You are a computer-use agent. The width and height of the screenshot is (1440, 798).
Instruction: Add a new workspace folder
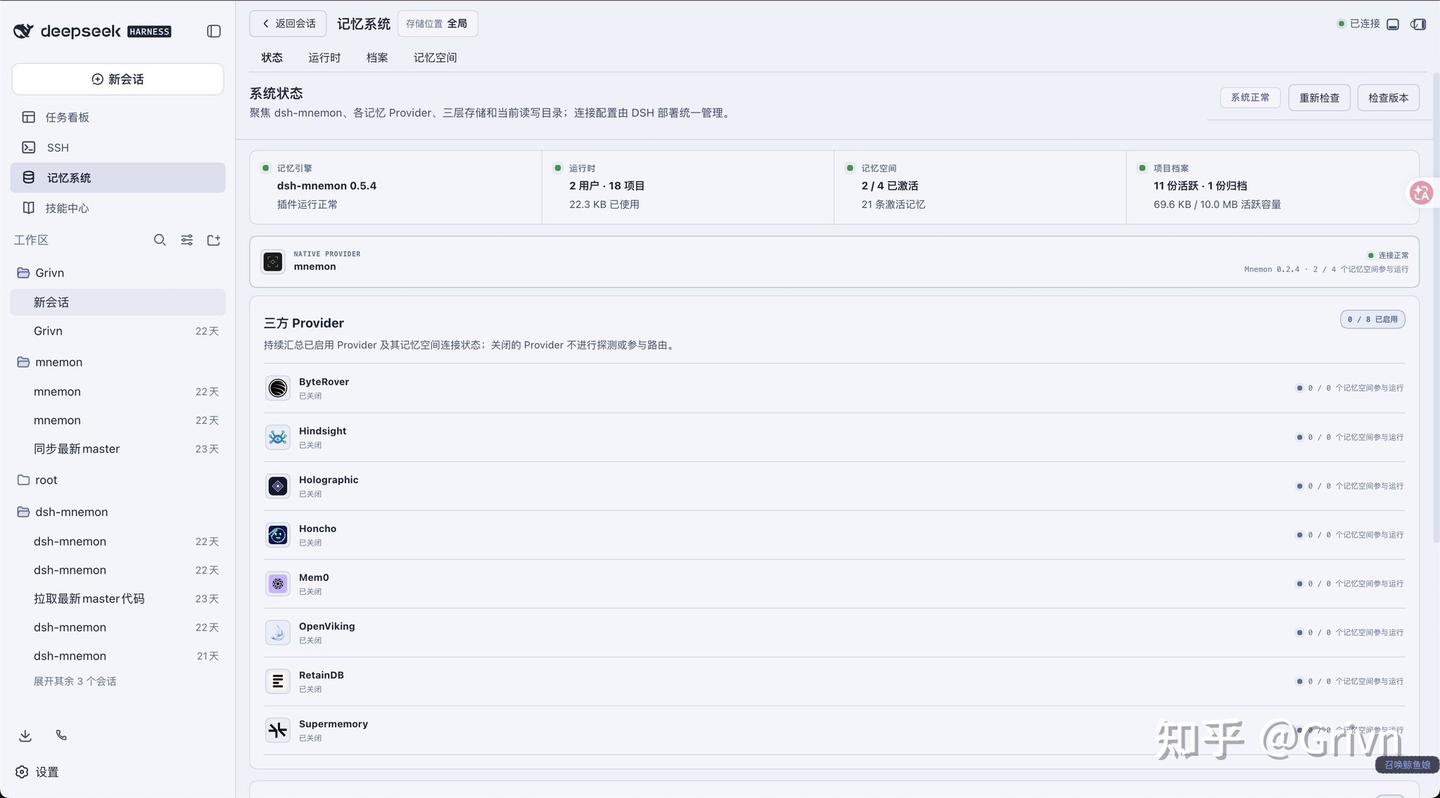coord(213,240)
